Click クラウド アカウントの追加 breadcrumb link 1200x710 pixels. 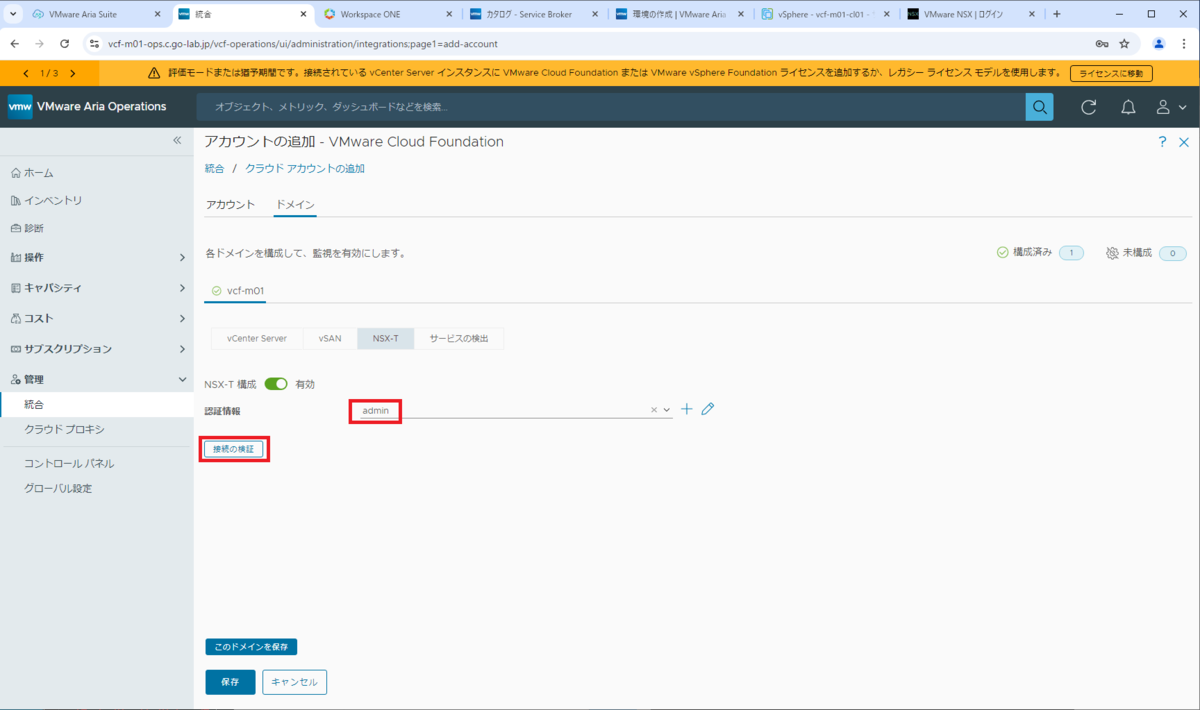(305, 168)
